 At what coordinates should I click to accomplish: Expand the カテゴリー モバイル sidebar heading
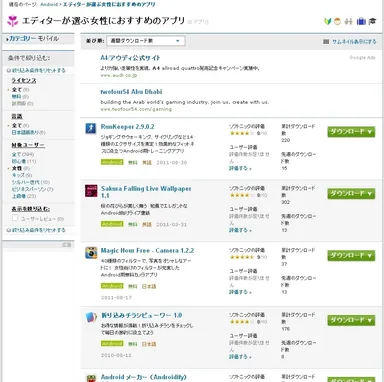click(33, 39)
